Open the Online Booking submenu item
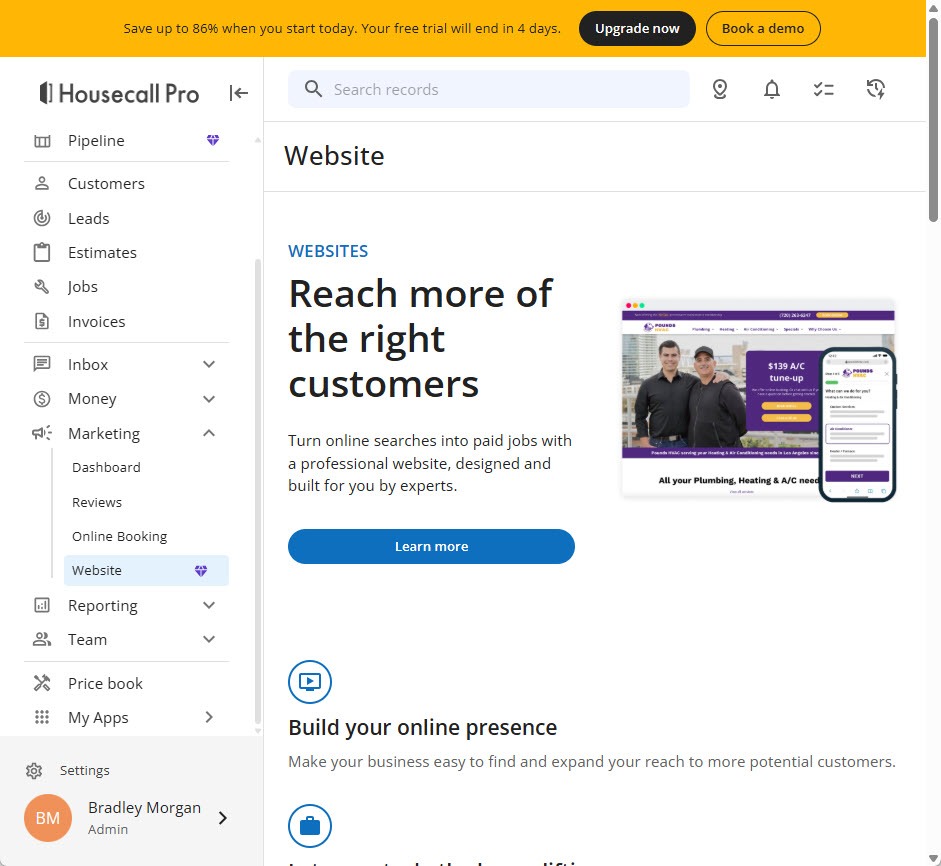 tap(119, 537)
